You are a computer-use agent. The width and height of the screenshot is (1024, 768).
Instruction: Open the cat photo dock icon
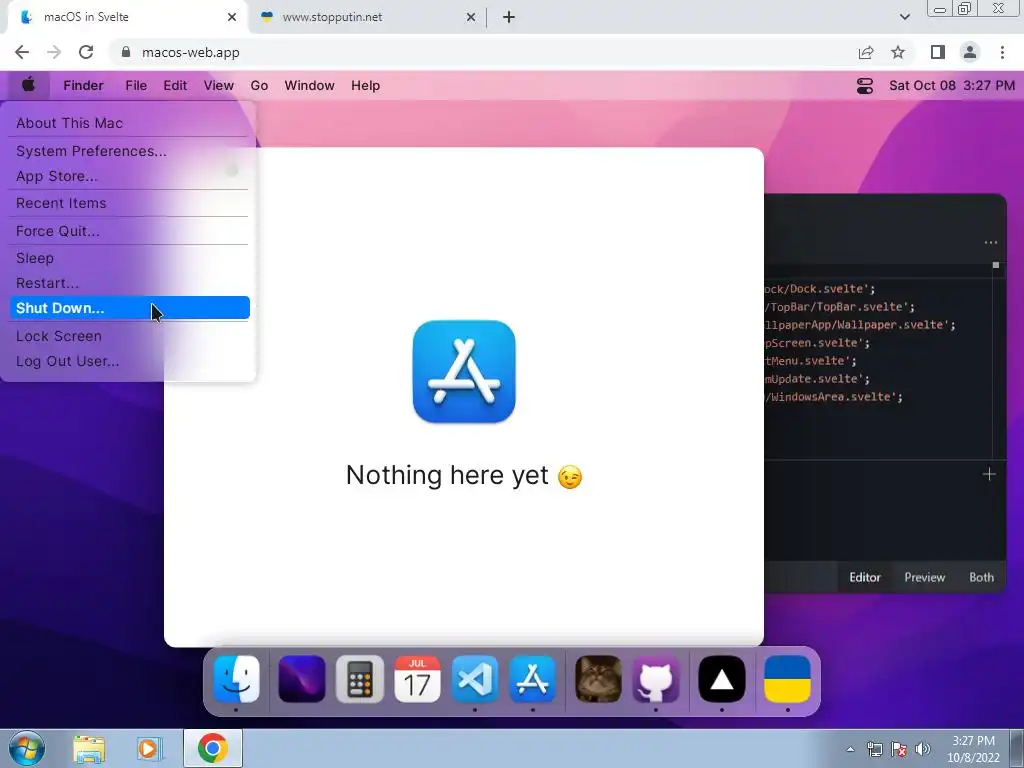click(598, 679)
